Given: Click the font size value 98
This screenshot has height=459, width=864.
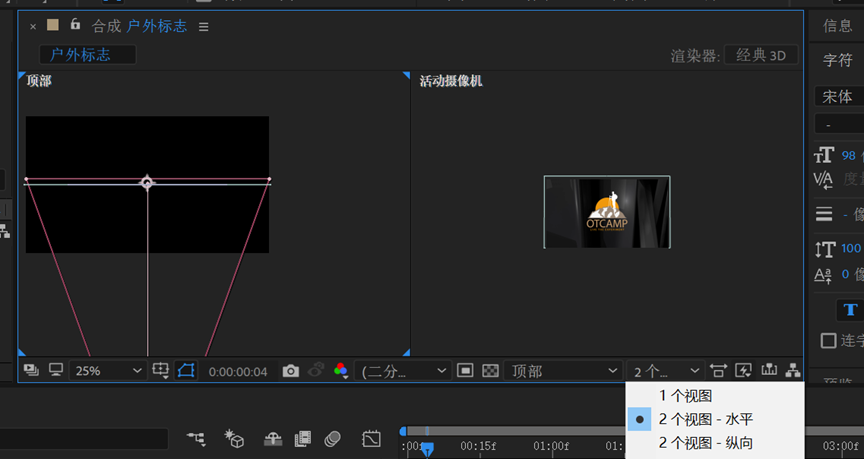Looking at the screenshot, I should [849, 156].
